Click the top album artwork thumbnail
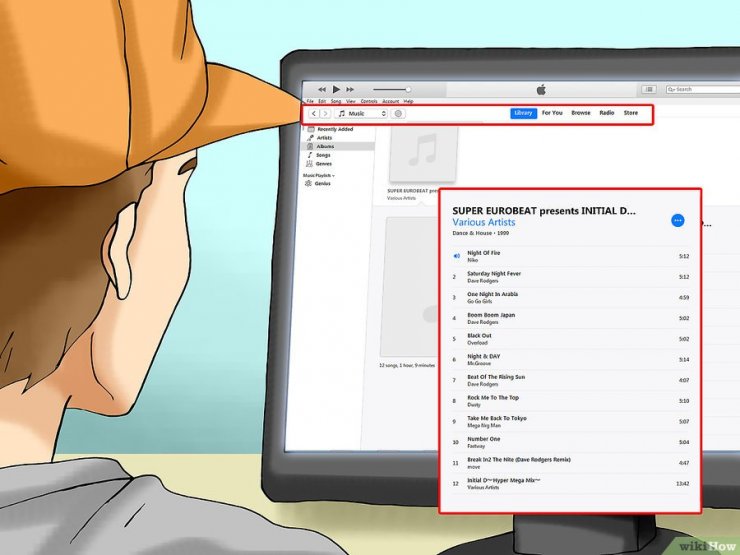 pos(423,153)
